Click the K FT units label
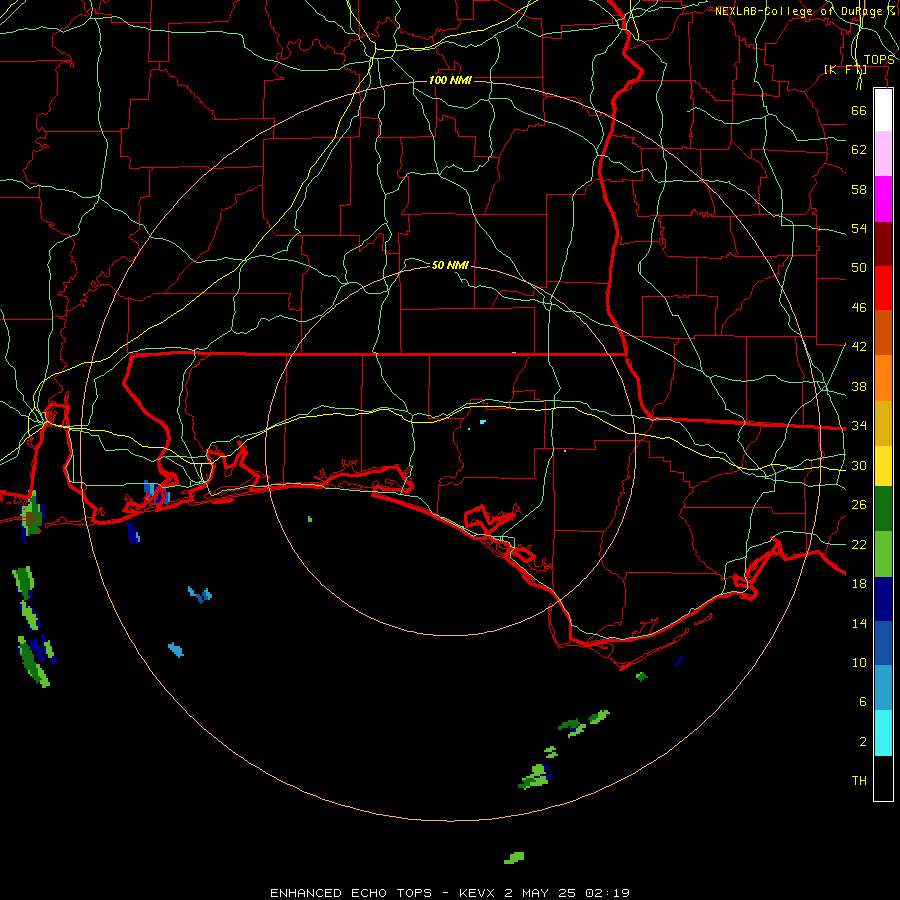This screenshot has height=900, width=900. (845, 69)
